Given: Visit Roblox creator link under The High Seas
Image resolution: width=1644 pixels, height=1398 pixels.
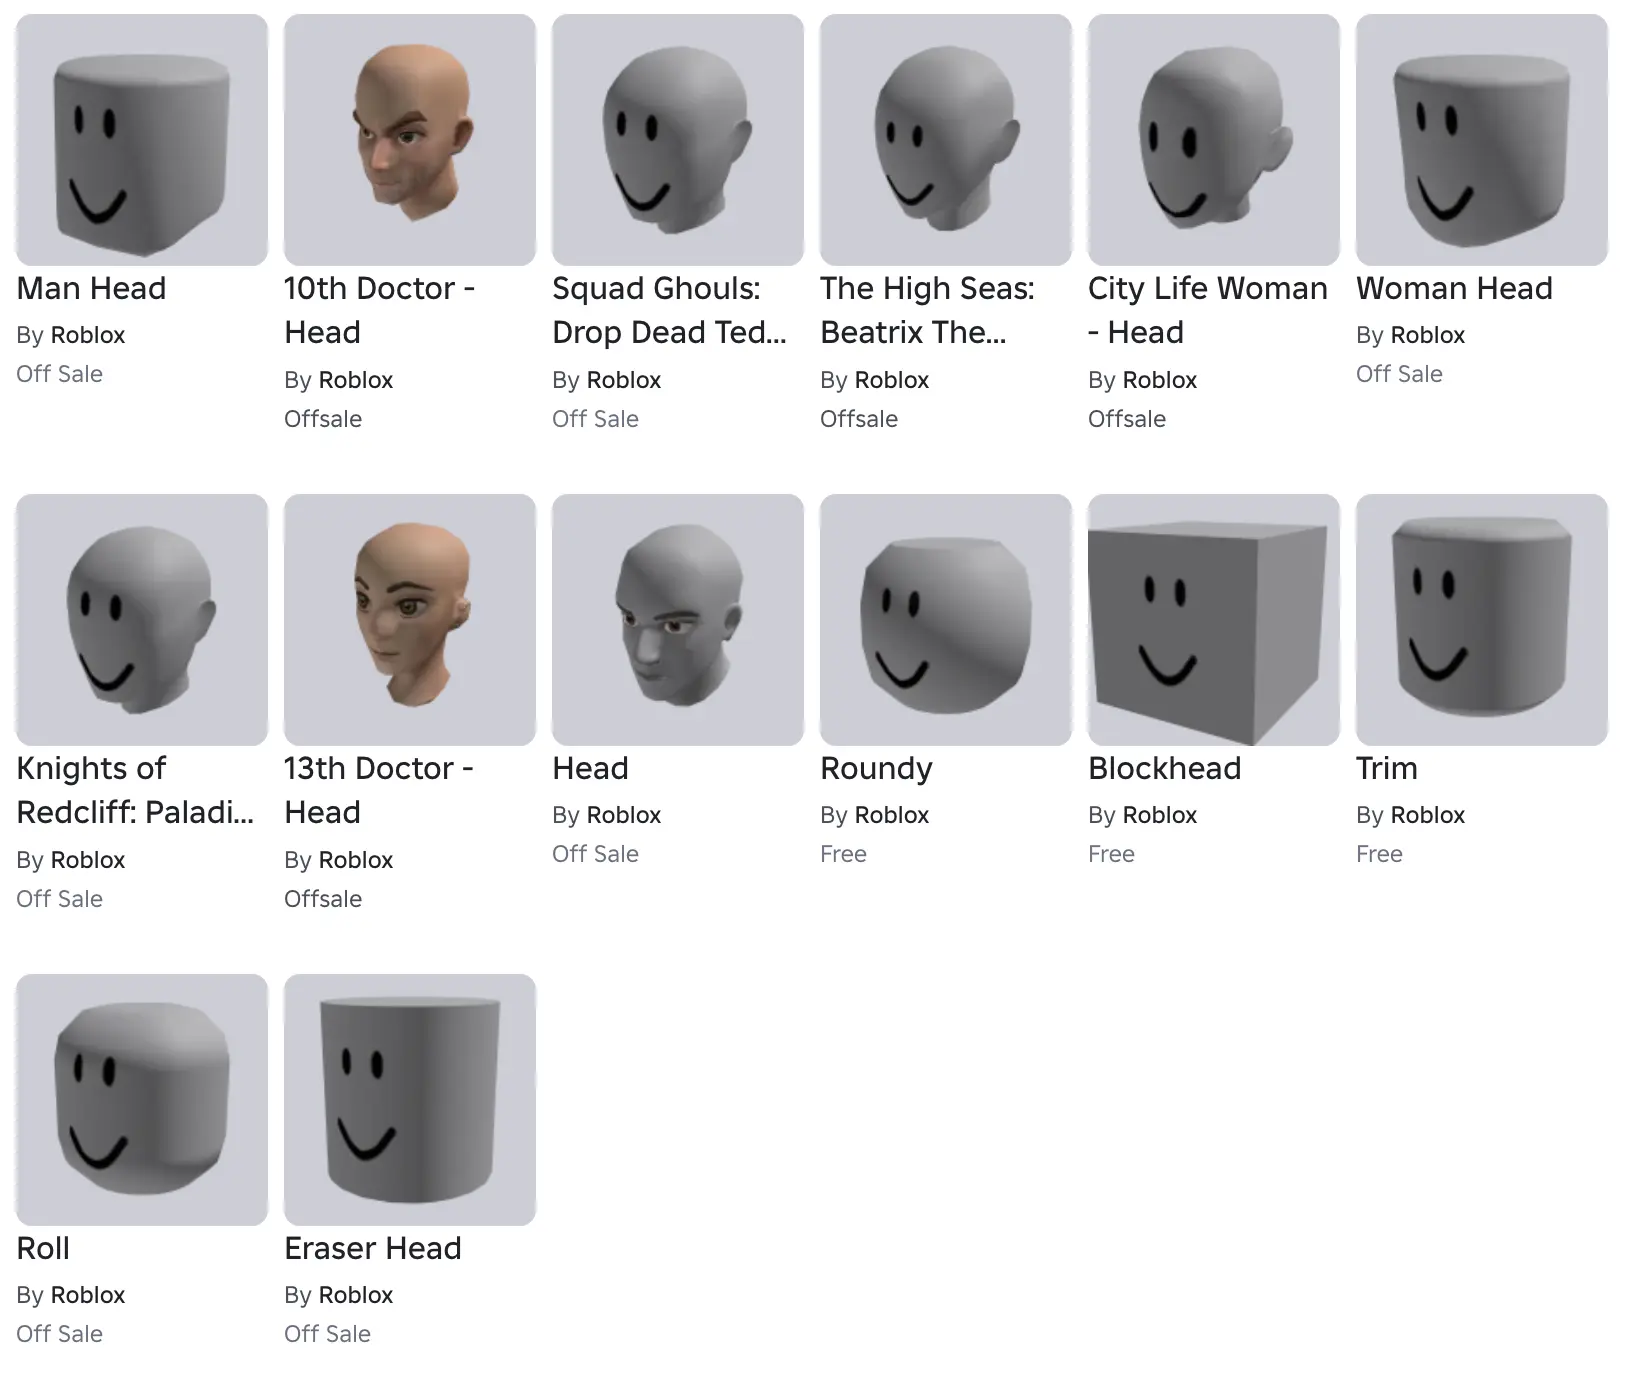Looking at the screenshot, I should click(x=892, y=380).
